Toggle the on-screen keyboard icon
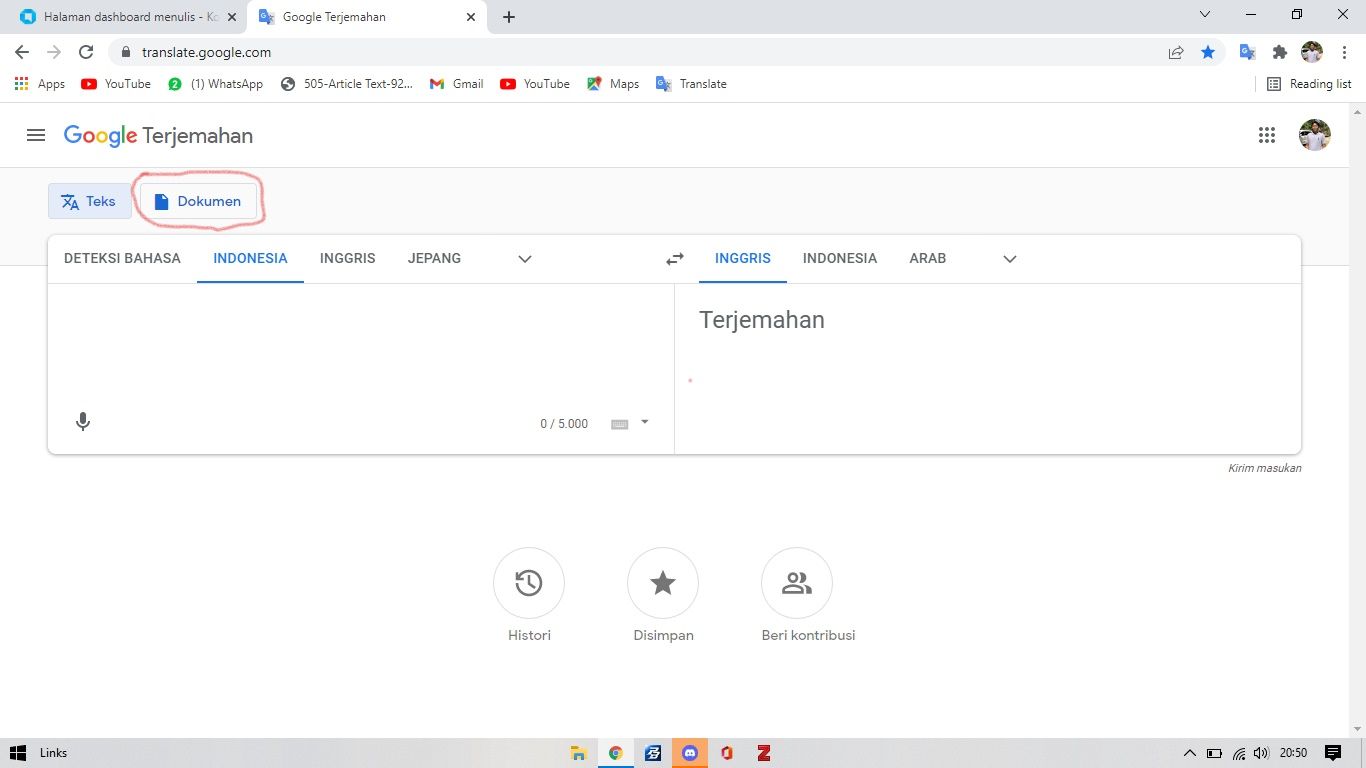 tap(619, 424)
